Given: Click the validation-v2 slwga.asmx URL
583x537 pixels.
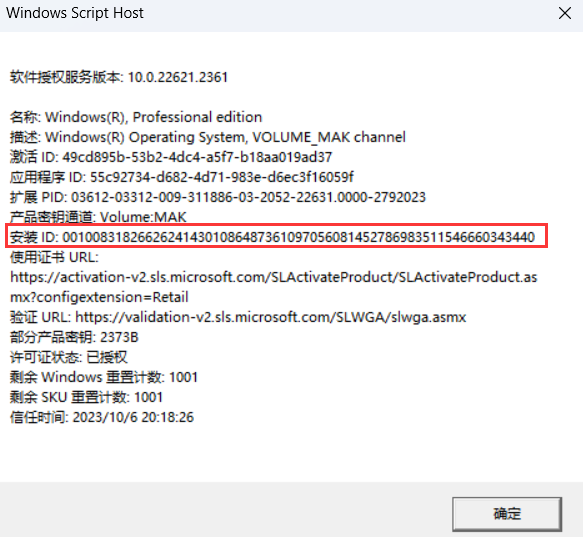Looking at the screenshot, I should point(271,317).
